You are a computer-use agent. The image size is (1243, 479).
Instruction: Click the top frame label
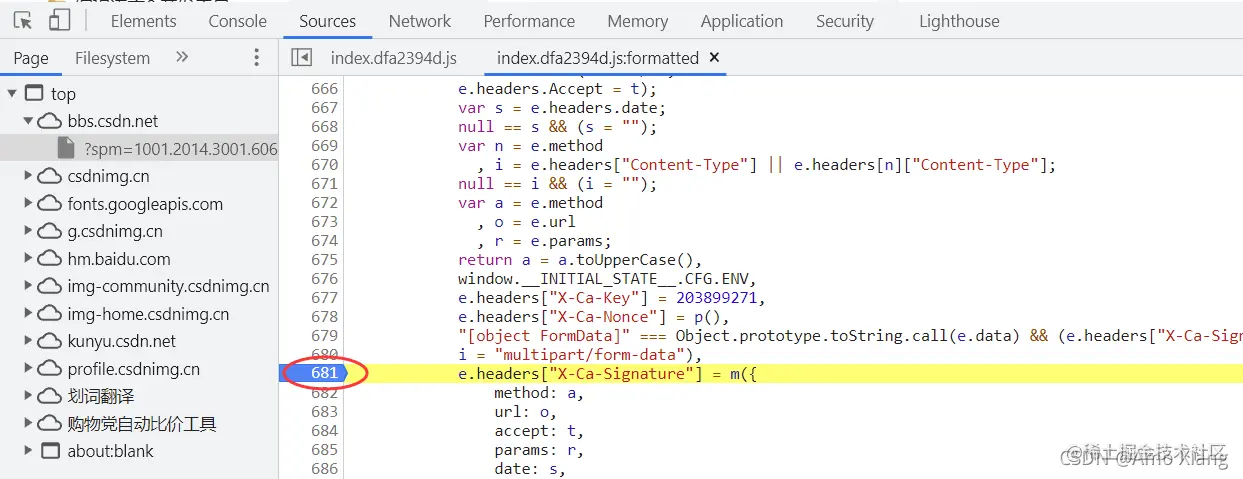pyautogui.click(x=63, y=94)
